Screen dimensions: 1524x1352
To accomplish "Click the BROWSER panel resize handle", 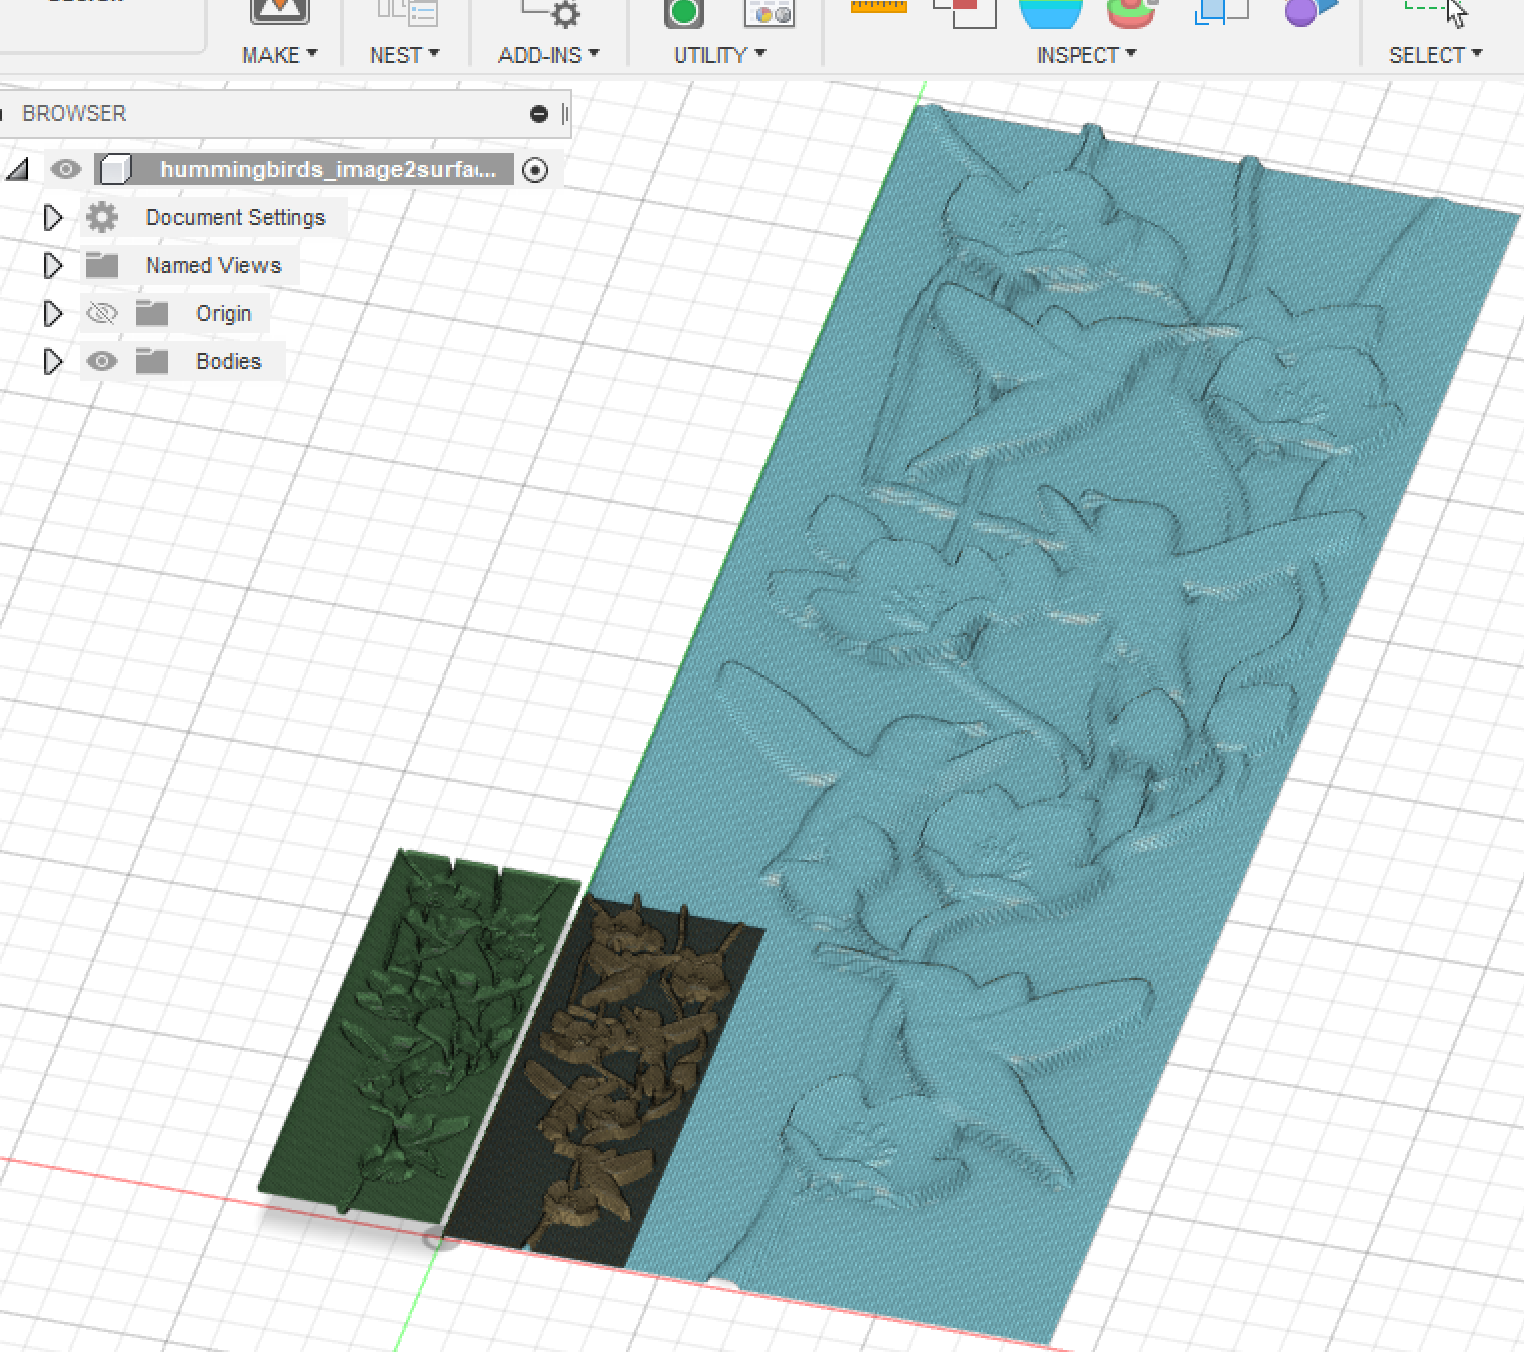I will pyautogui.click(x=565, y=114).
